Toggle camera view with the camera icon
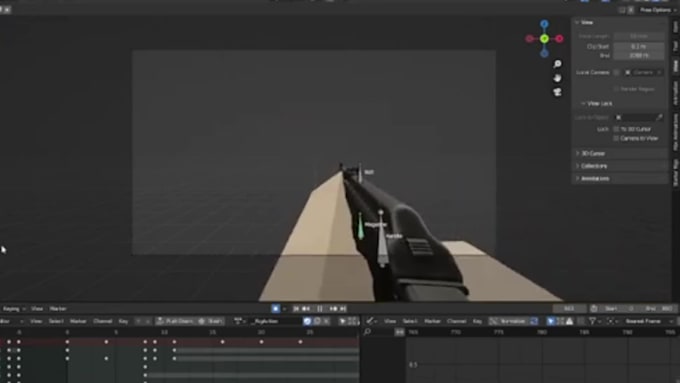The width and height of the screenshot is (680, 383). (557, 92)
